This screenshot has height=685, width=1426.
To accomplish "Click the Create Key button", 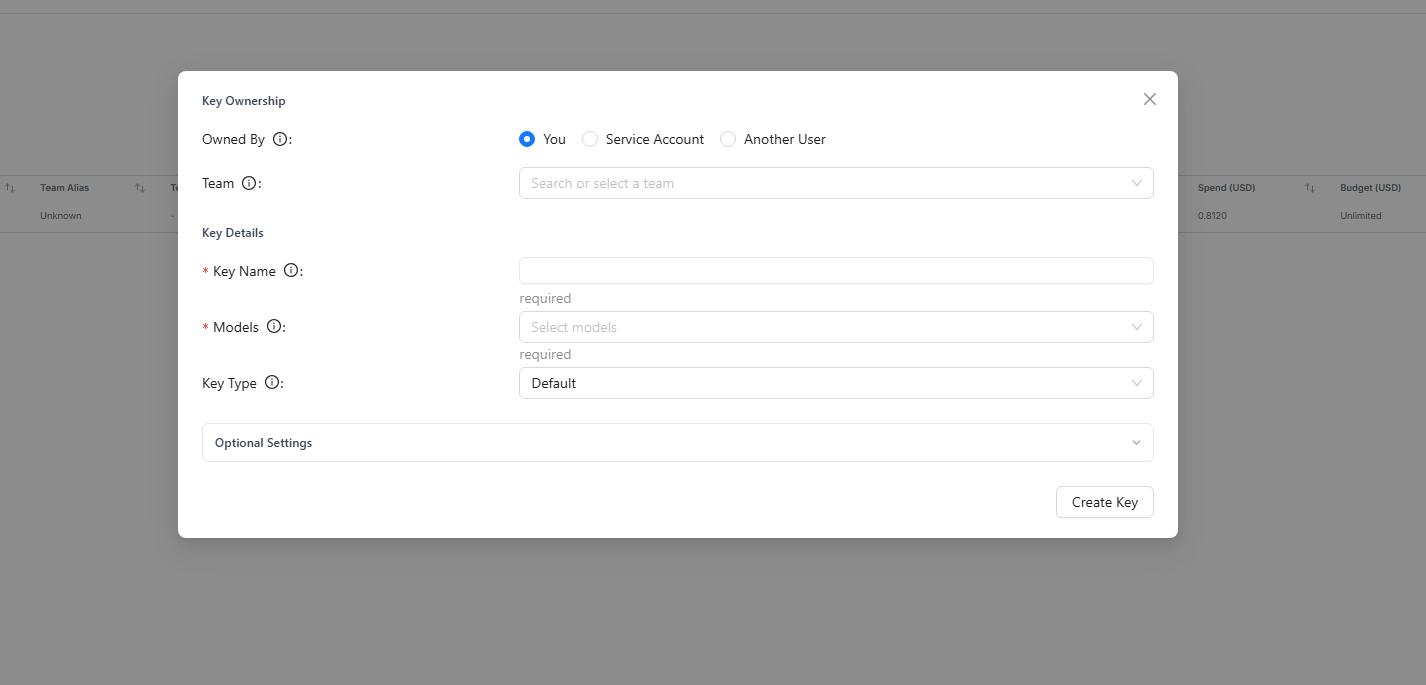I will click(1104, 502).
